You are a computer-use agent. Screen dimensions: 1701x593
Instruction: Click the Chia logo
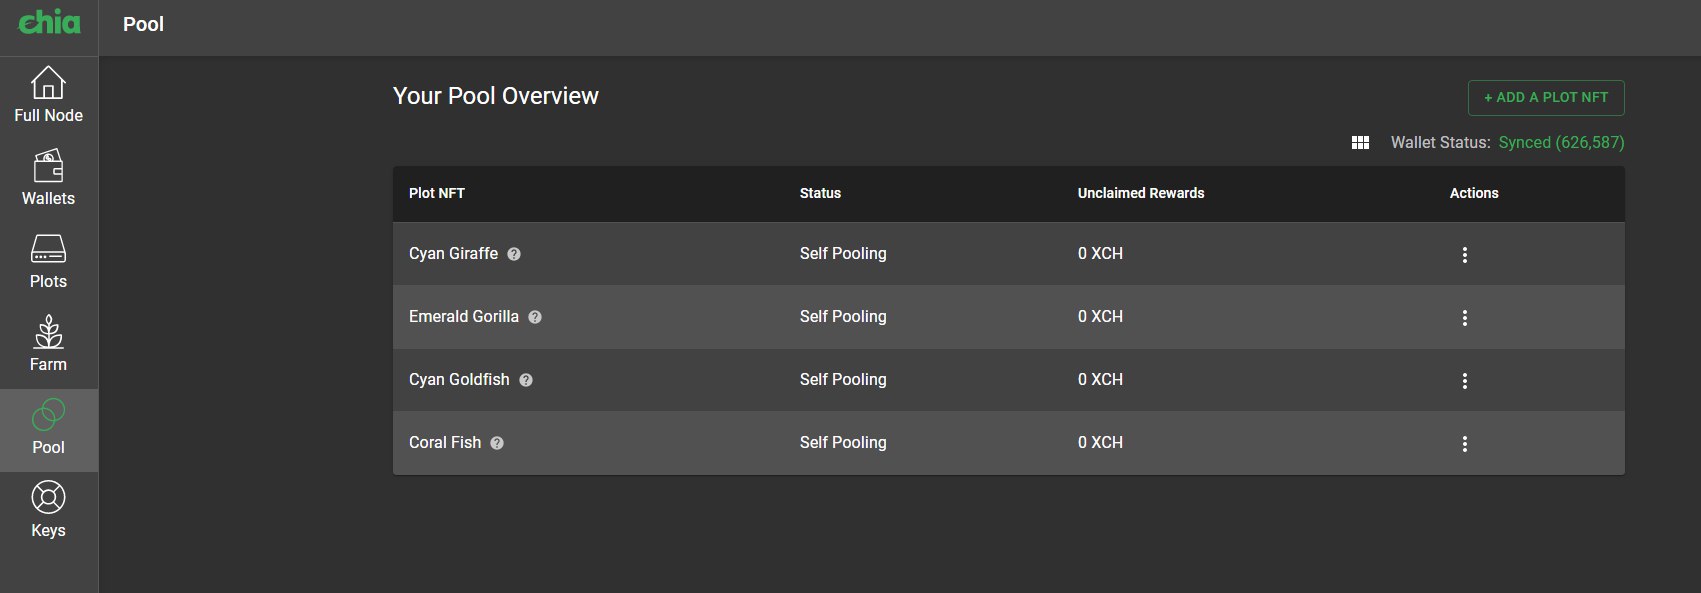click(49, 22)
